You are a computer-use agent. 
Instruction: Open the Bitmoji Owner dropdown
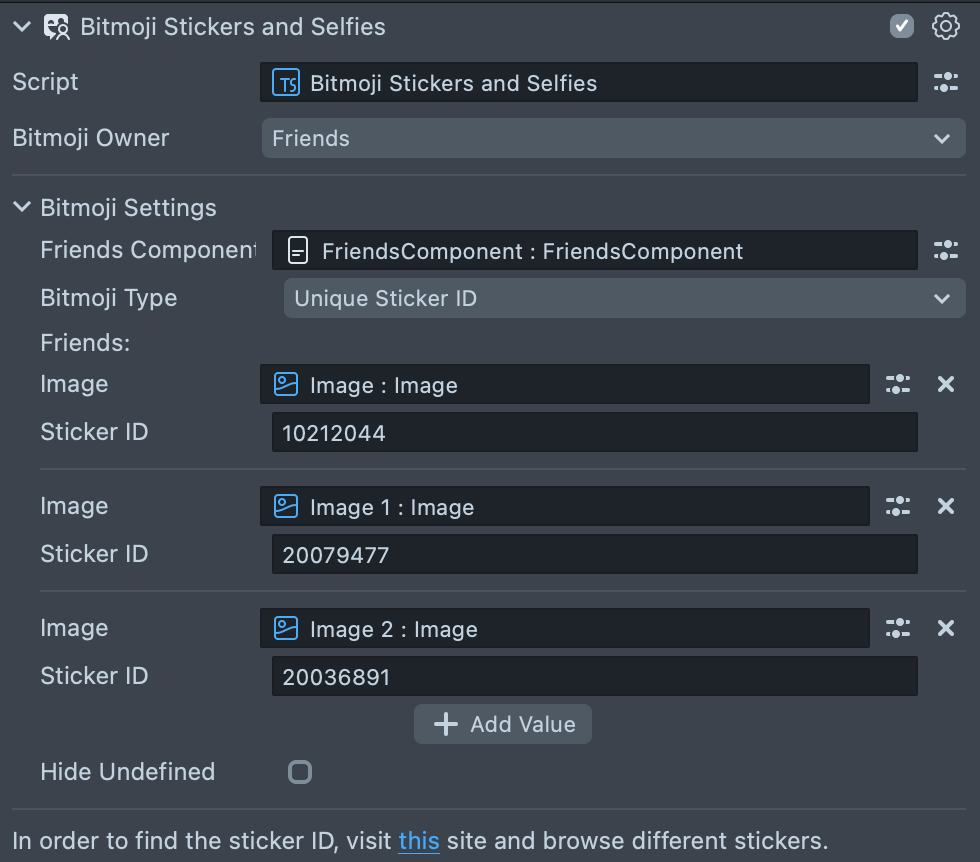pyautogui.click(x=613, y=138)
